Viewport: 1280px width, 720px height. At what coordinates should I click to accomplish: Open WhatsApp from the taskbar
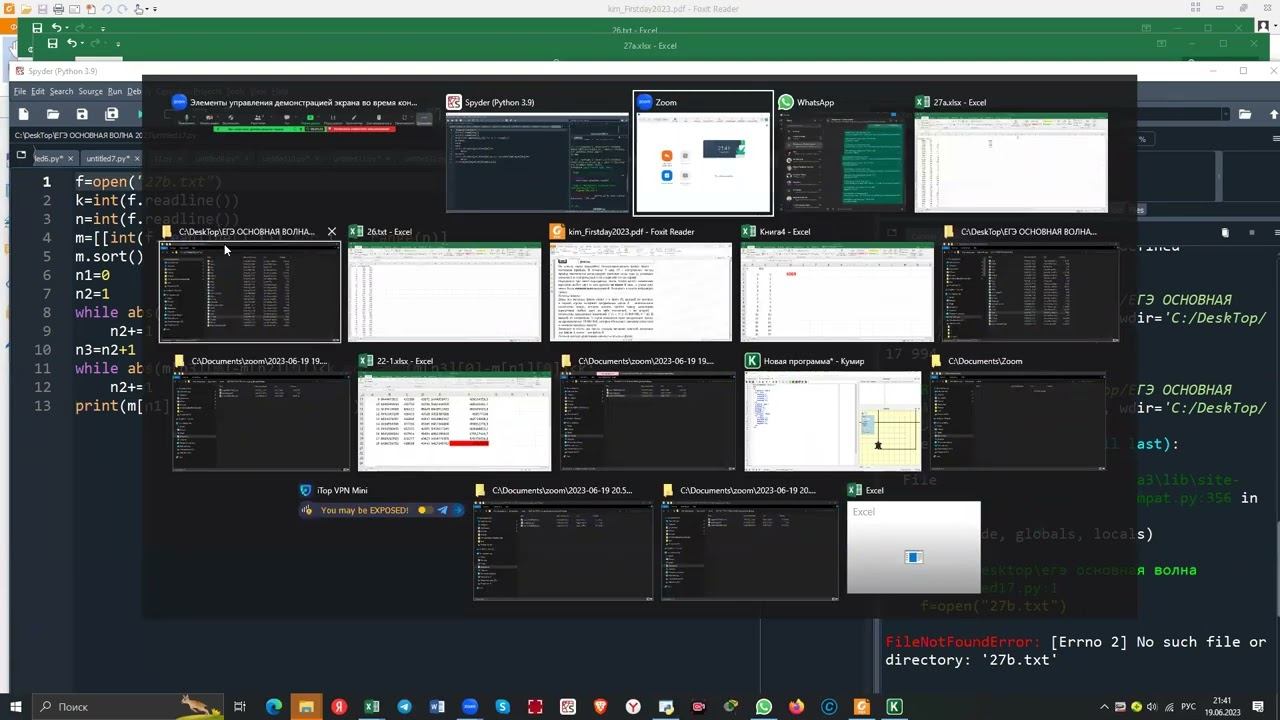(764, 707)
